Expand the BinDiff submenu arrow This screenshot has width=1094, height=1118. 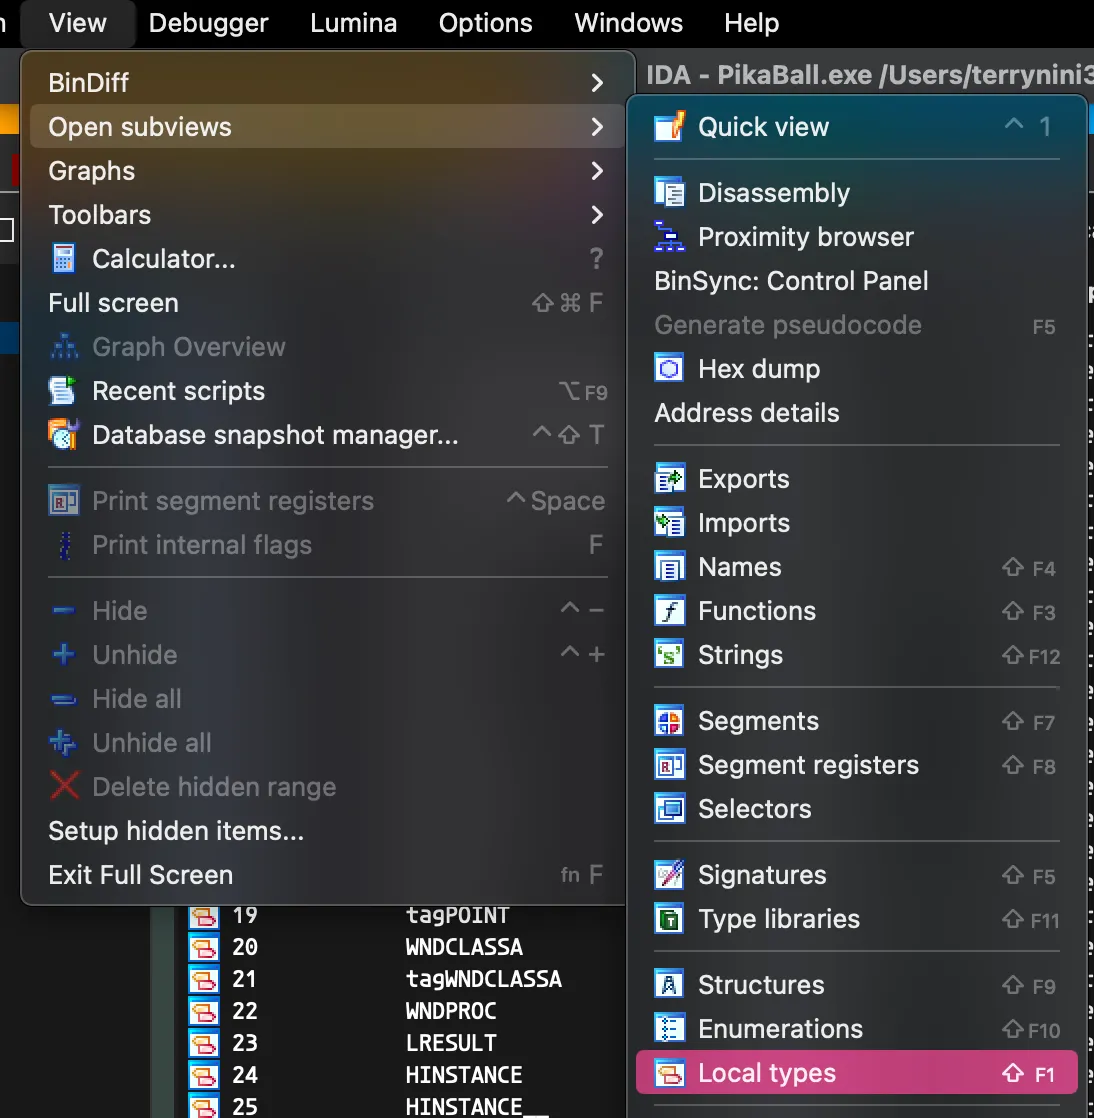[598, 83]
